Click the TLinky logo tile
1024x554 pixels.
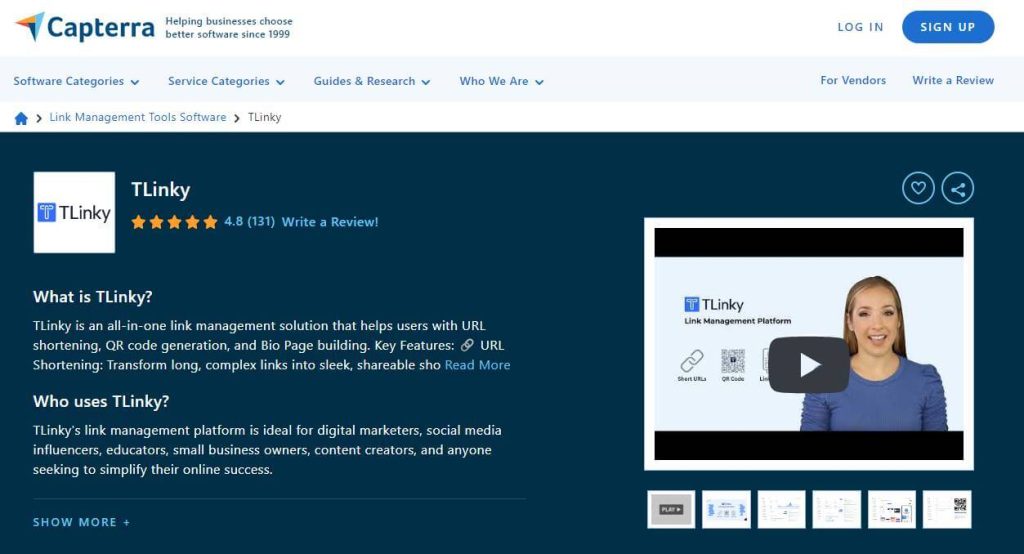coord(74,212)
